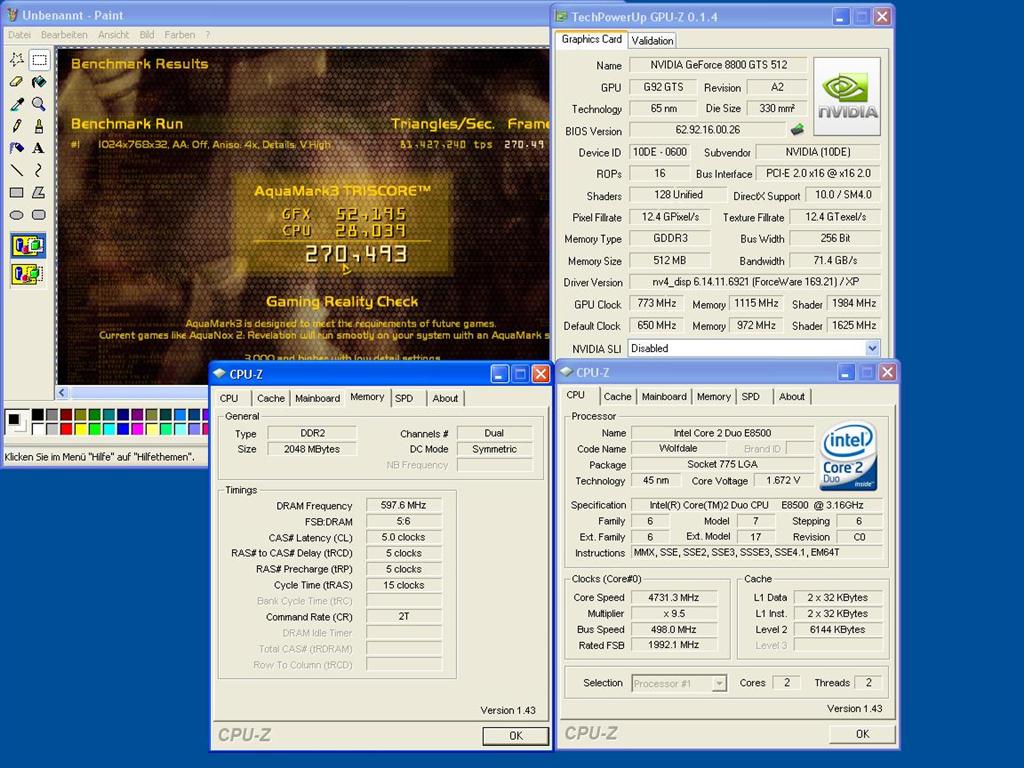Switch to Validation tab in GPU-Z

tap(652, 40)
